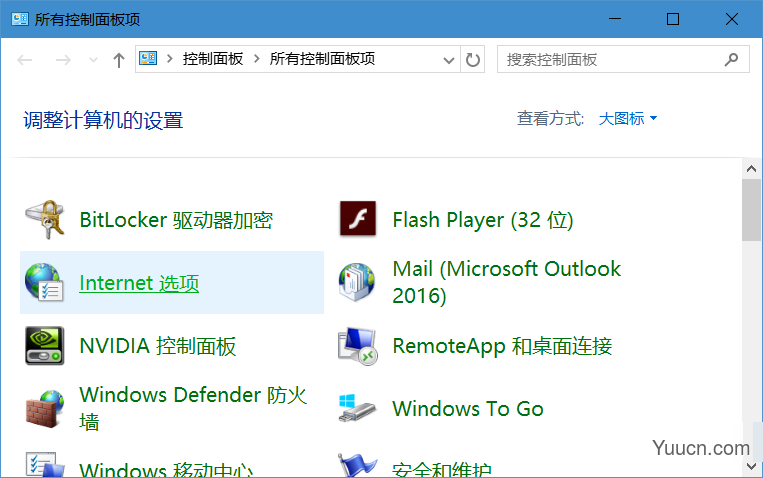Select the 控制面板 breadcrumb

coord(213,59)
